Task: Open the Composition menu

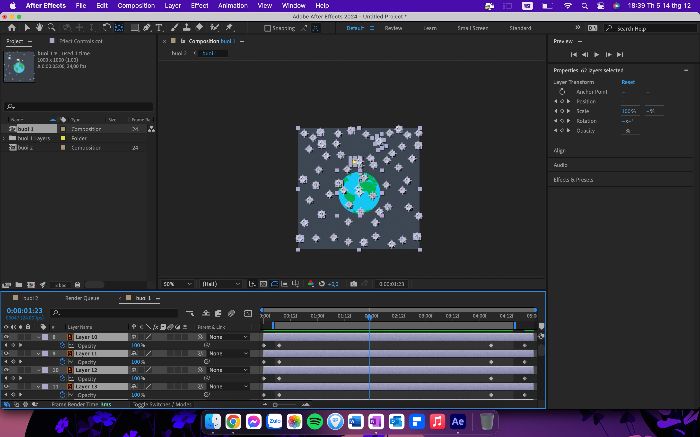Action: [x=136, y=6]
